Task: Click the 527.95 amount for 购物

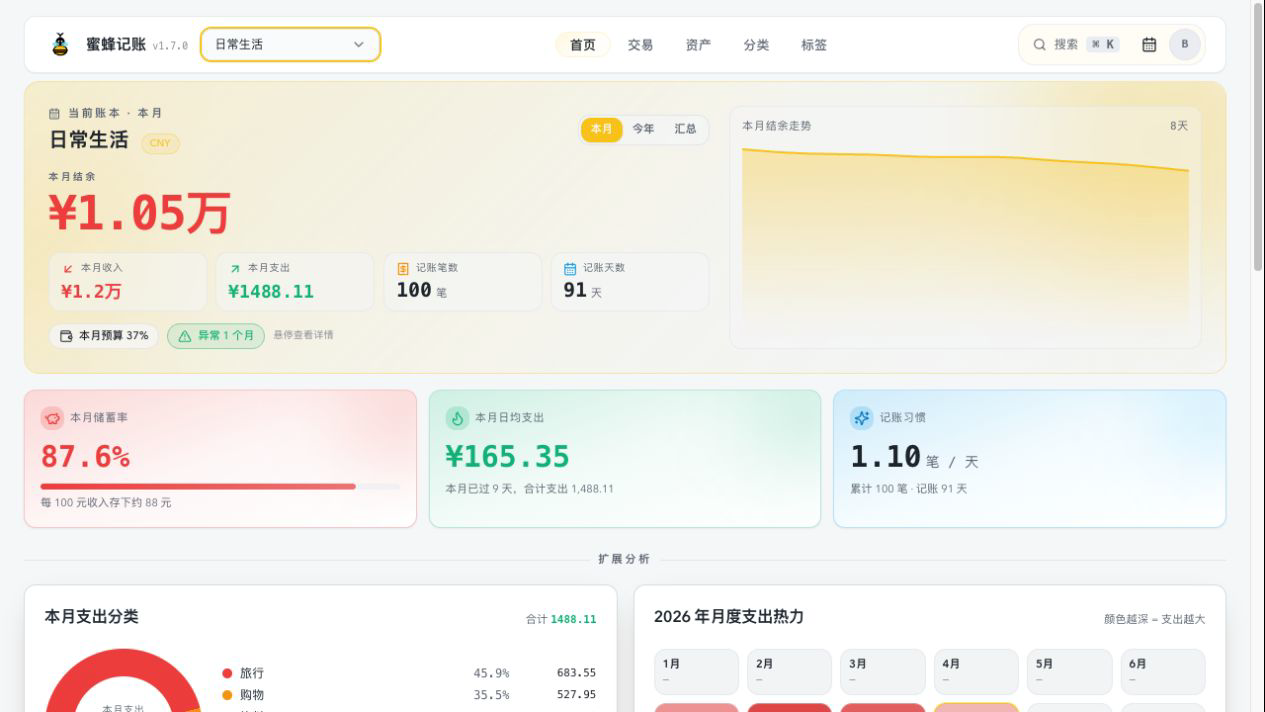Action: click(576, 695)
